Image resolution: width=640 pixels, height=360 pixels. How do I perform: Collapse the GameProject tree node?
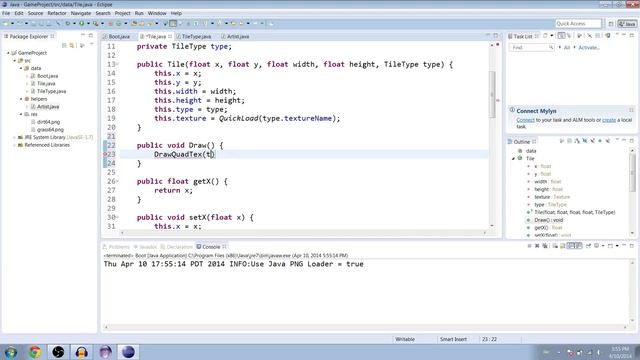pos(8,53)
